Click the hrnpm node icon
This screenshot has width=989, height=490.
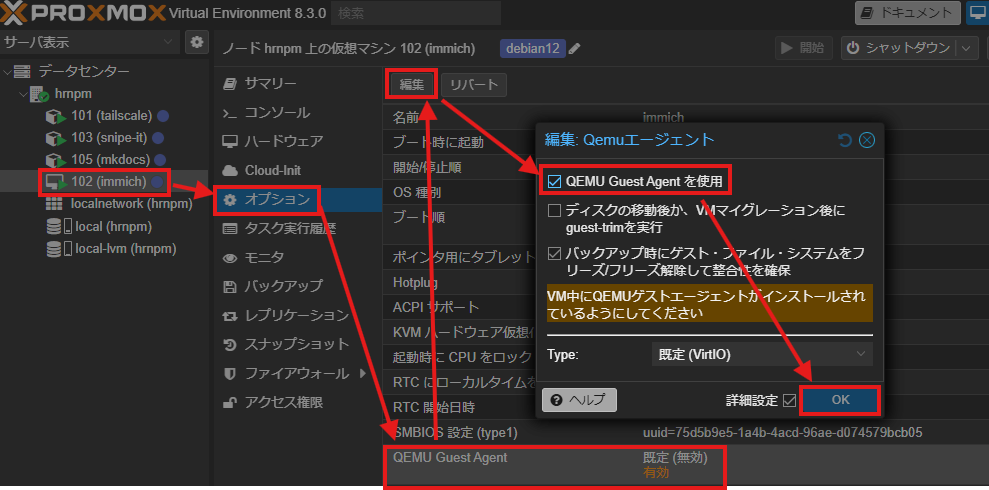38,94
